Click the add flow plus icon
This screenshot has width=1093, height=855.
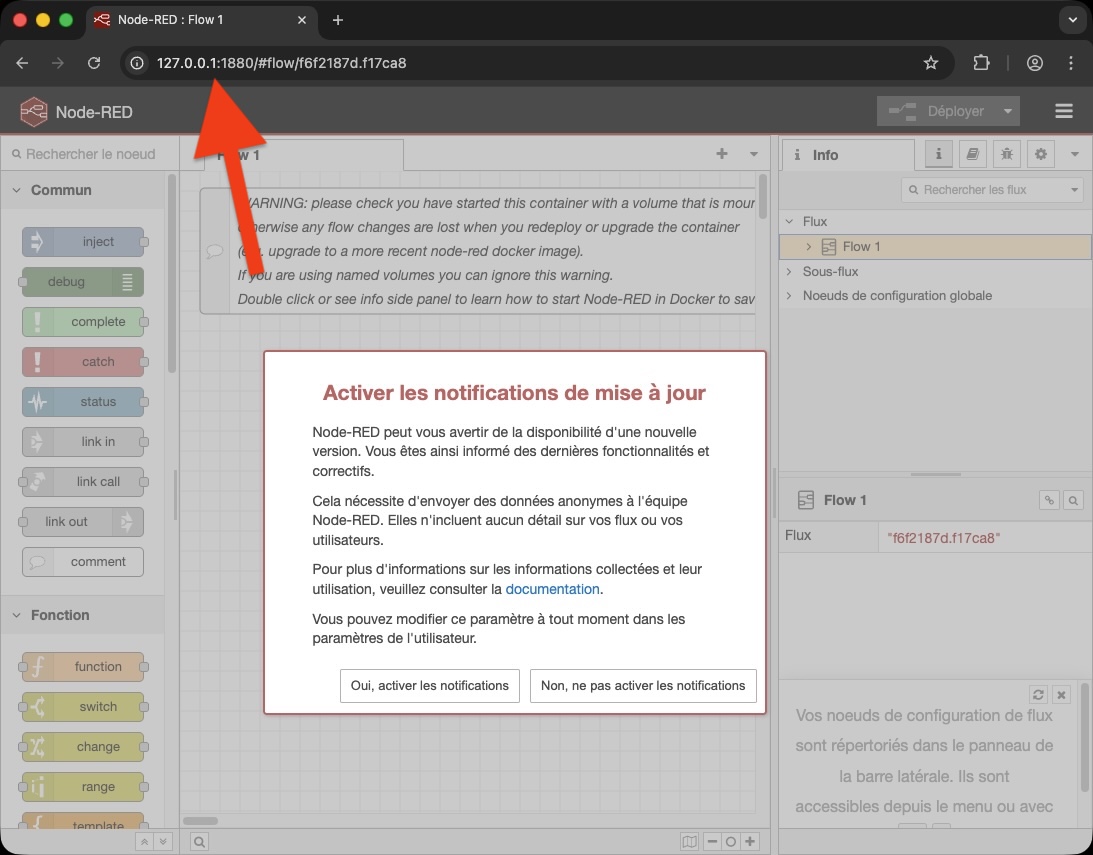722,154
